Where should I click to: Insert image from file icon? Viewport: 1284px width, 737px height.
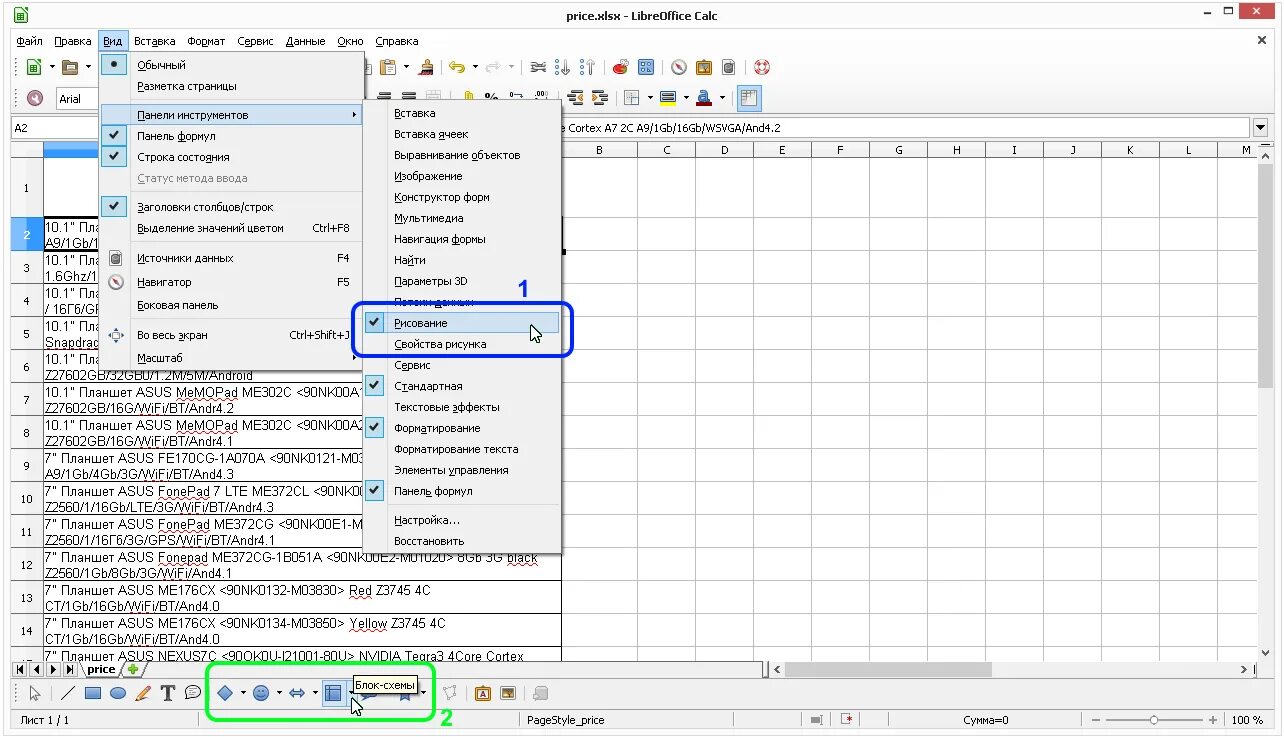tap(508, 693)
